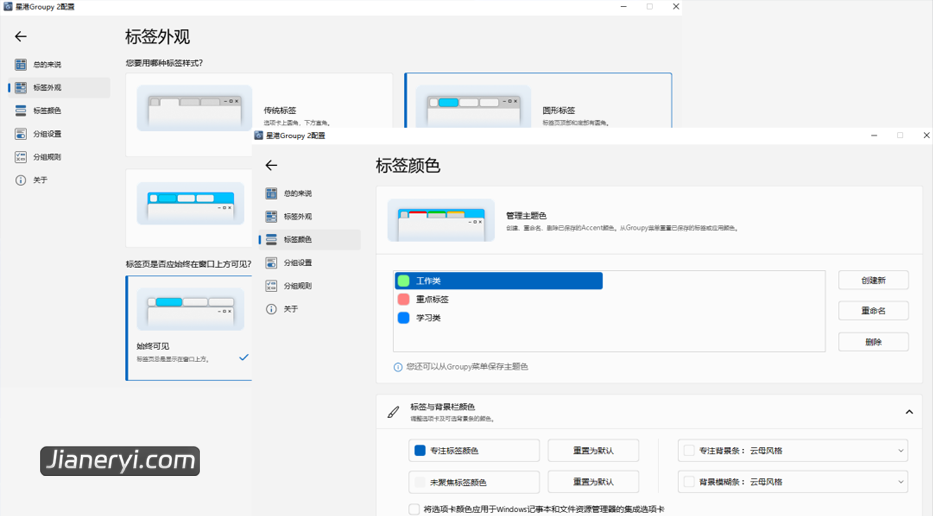Pick 未聚焦标签颜色 color
Viewport: 933px width, 516px height.
point(474,482)
